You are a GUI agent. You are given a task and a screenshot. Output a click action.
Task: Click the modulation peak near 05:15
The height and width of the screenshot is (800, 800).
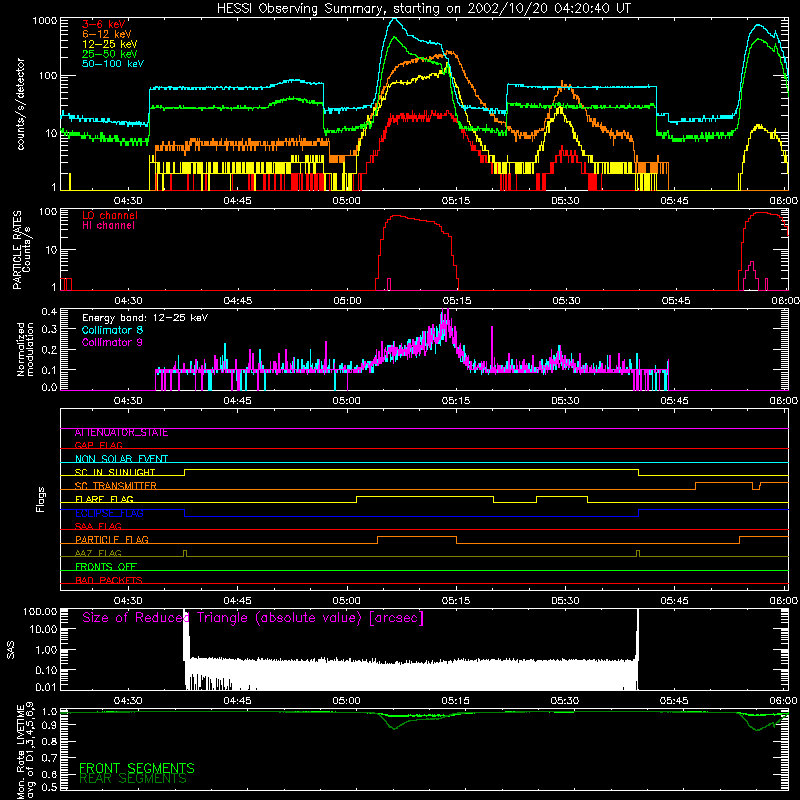tap(445, 319)
